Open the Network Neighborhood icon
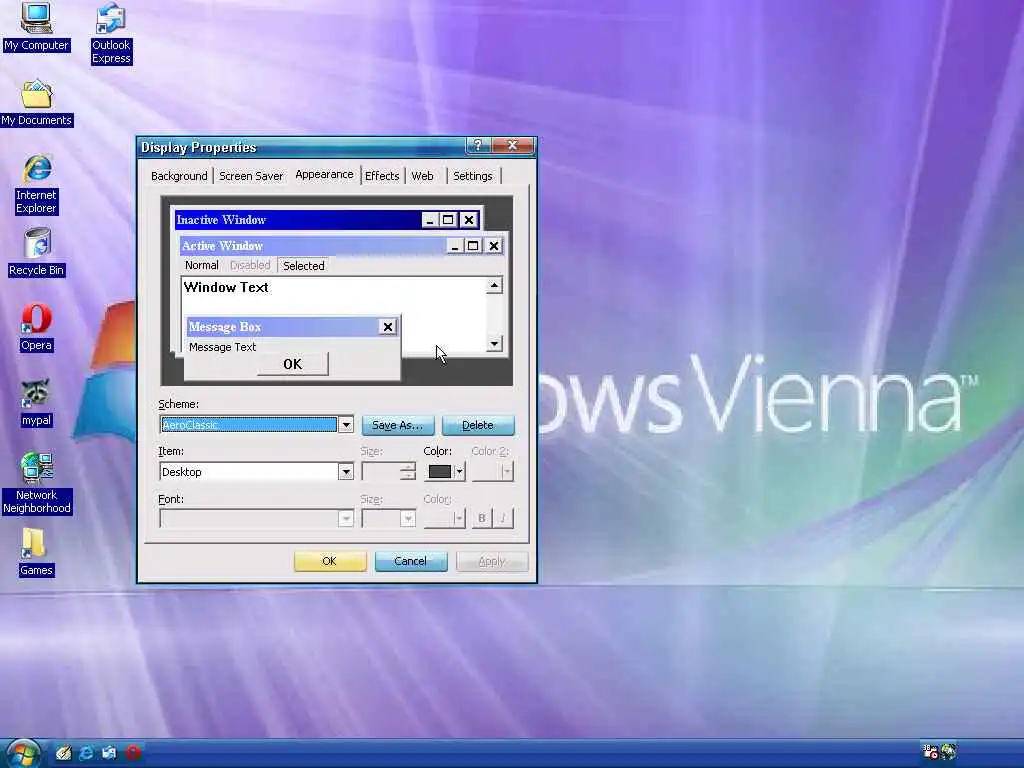Screen dimensions: 1024x768 [x=37, y=483]
